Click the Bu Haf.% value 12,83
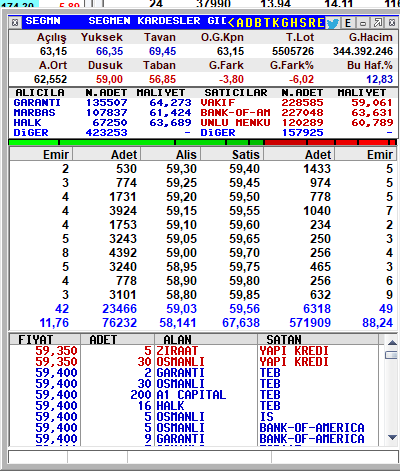The height and width of the screenshot is (471, 400). click(380, 79)
